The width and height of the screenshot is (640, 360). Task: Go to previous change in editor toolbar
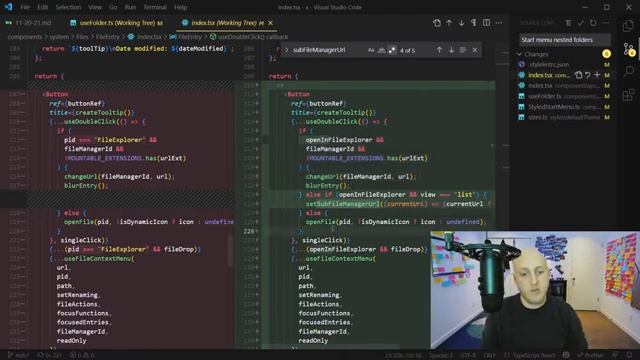tap(449, 23)
